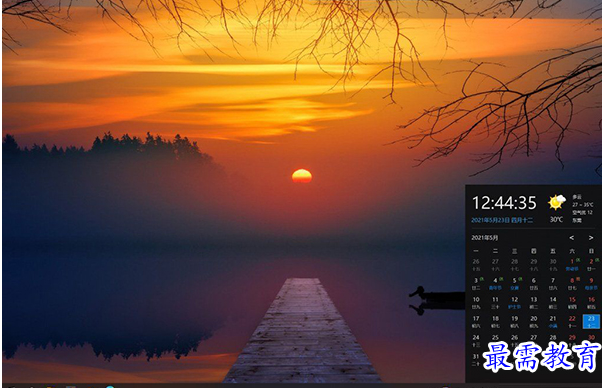Select May 4 in calendar
Image resolution: width=607 pixels, height=388 pixels.
coord(495,283)
